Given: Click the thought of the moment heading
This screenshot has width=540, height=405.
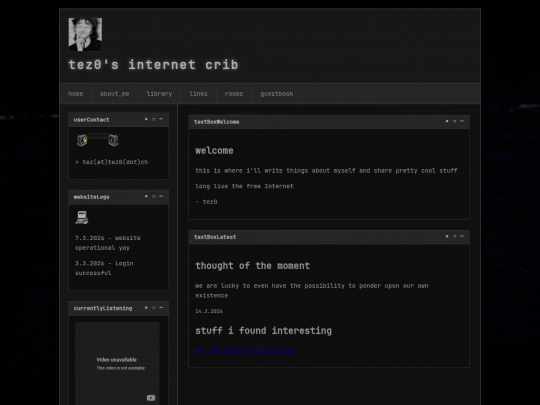Looking at the screenshot, I should coord(252,266).
